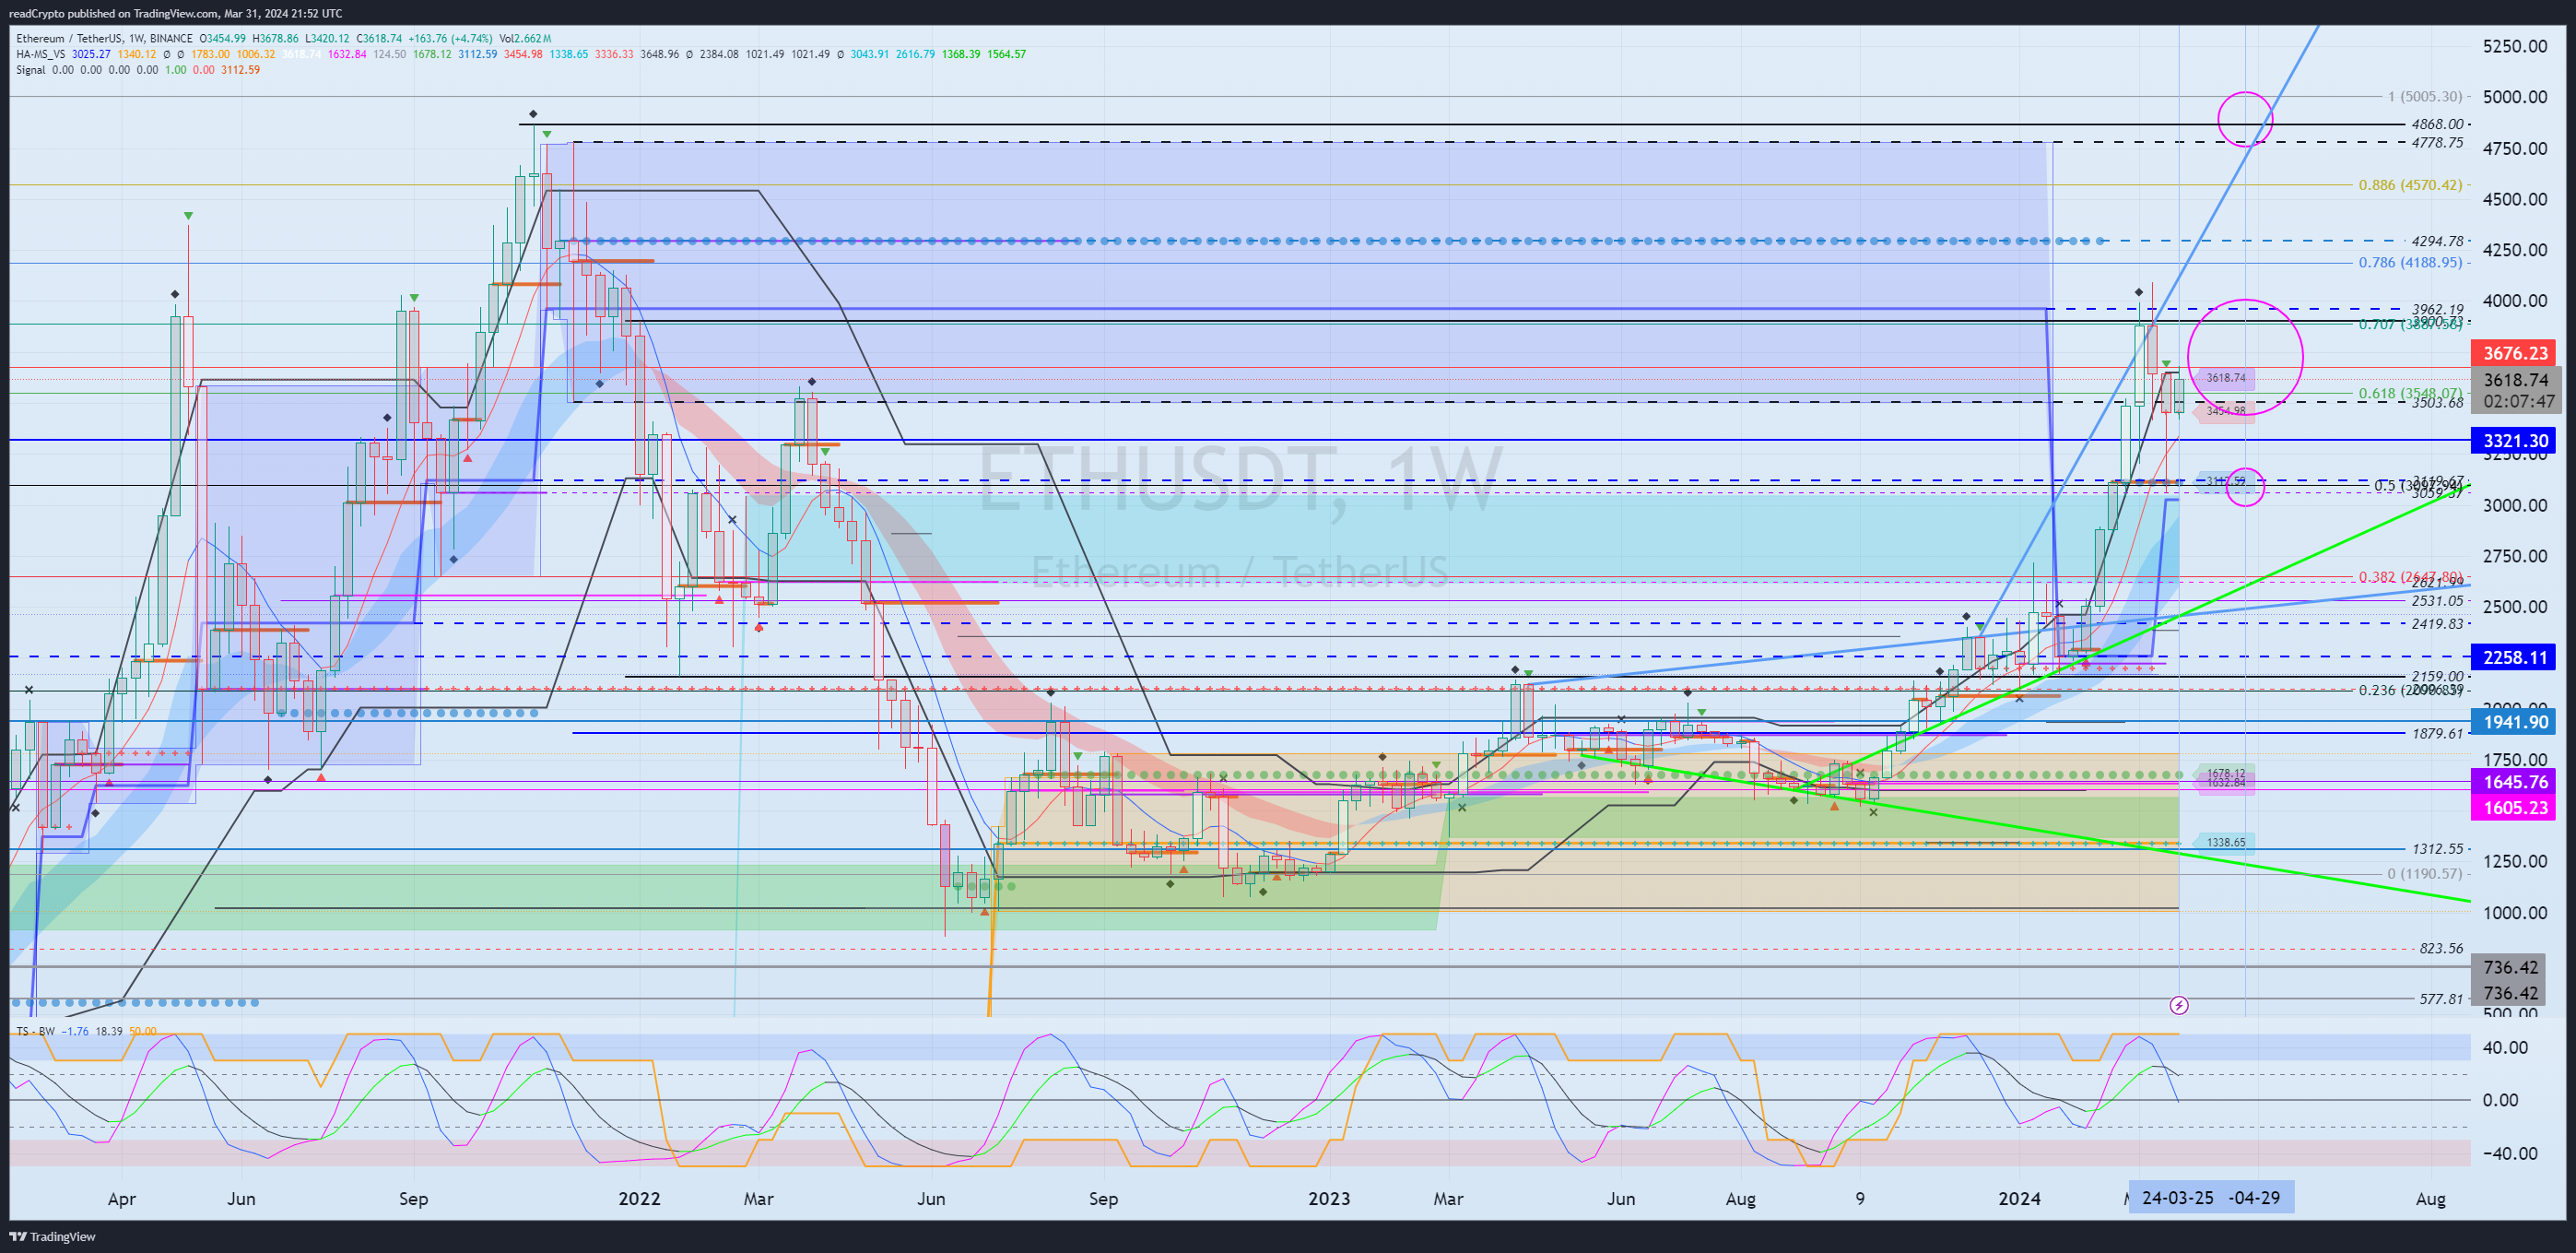Click the 2024 label on time axis
The width and height of the screenshot is (2576, 1253).
pyautogui.click(x=2019, y=1198)
